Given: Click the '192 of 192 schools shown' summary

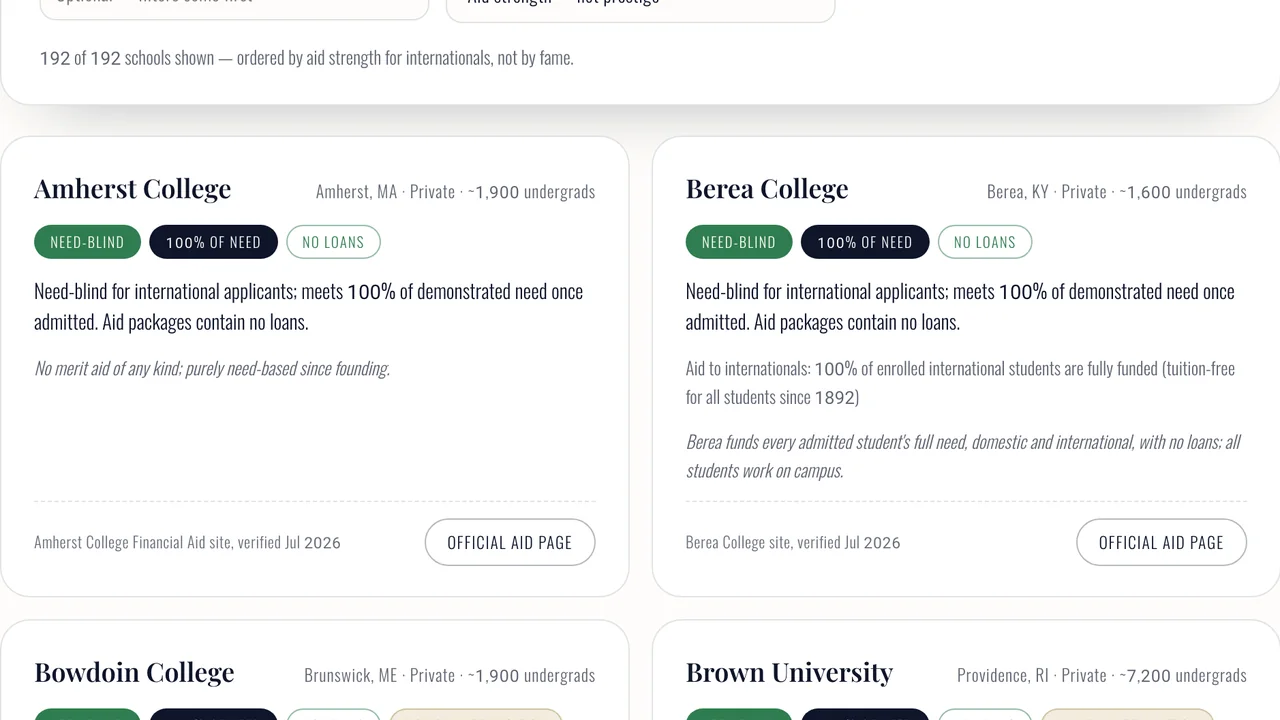Looking at the screenshot, I should 306,58.
